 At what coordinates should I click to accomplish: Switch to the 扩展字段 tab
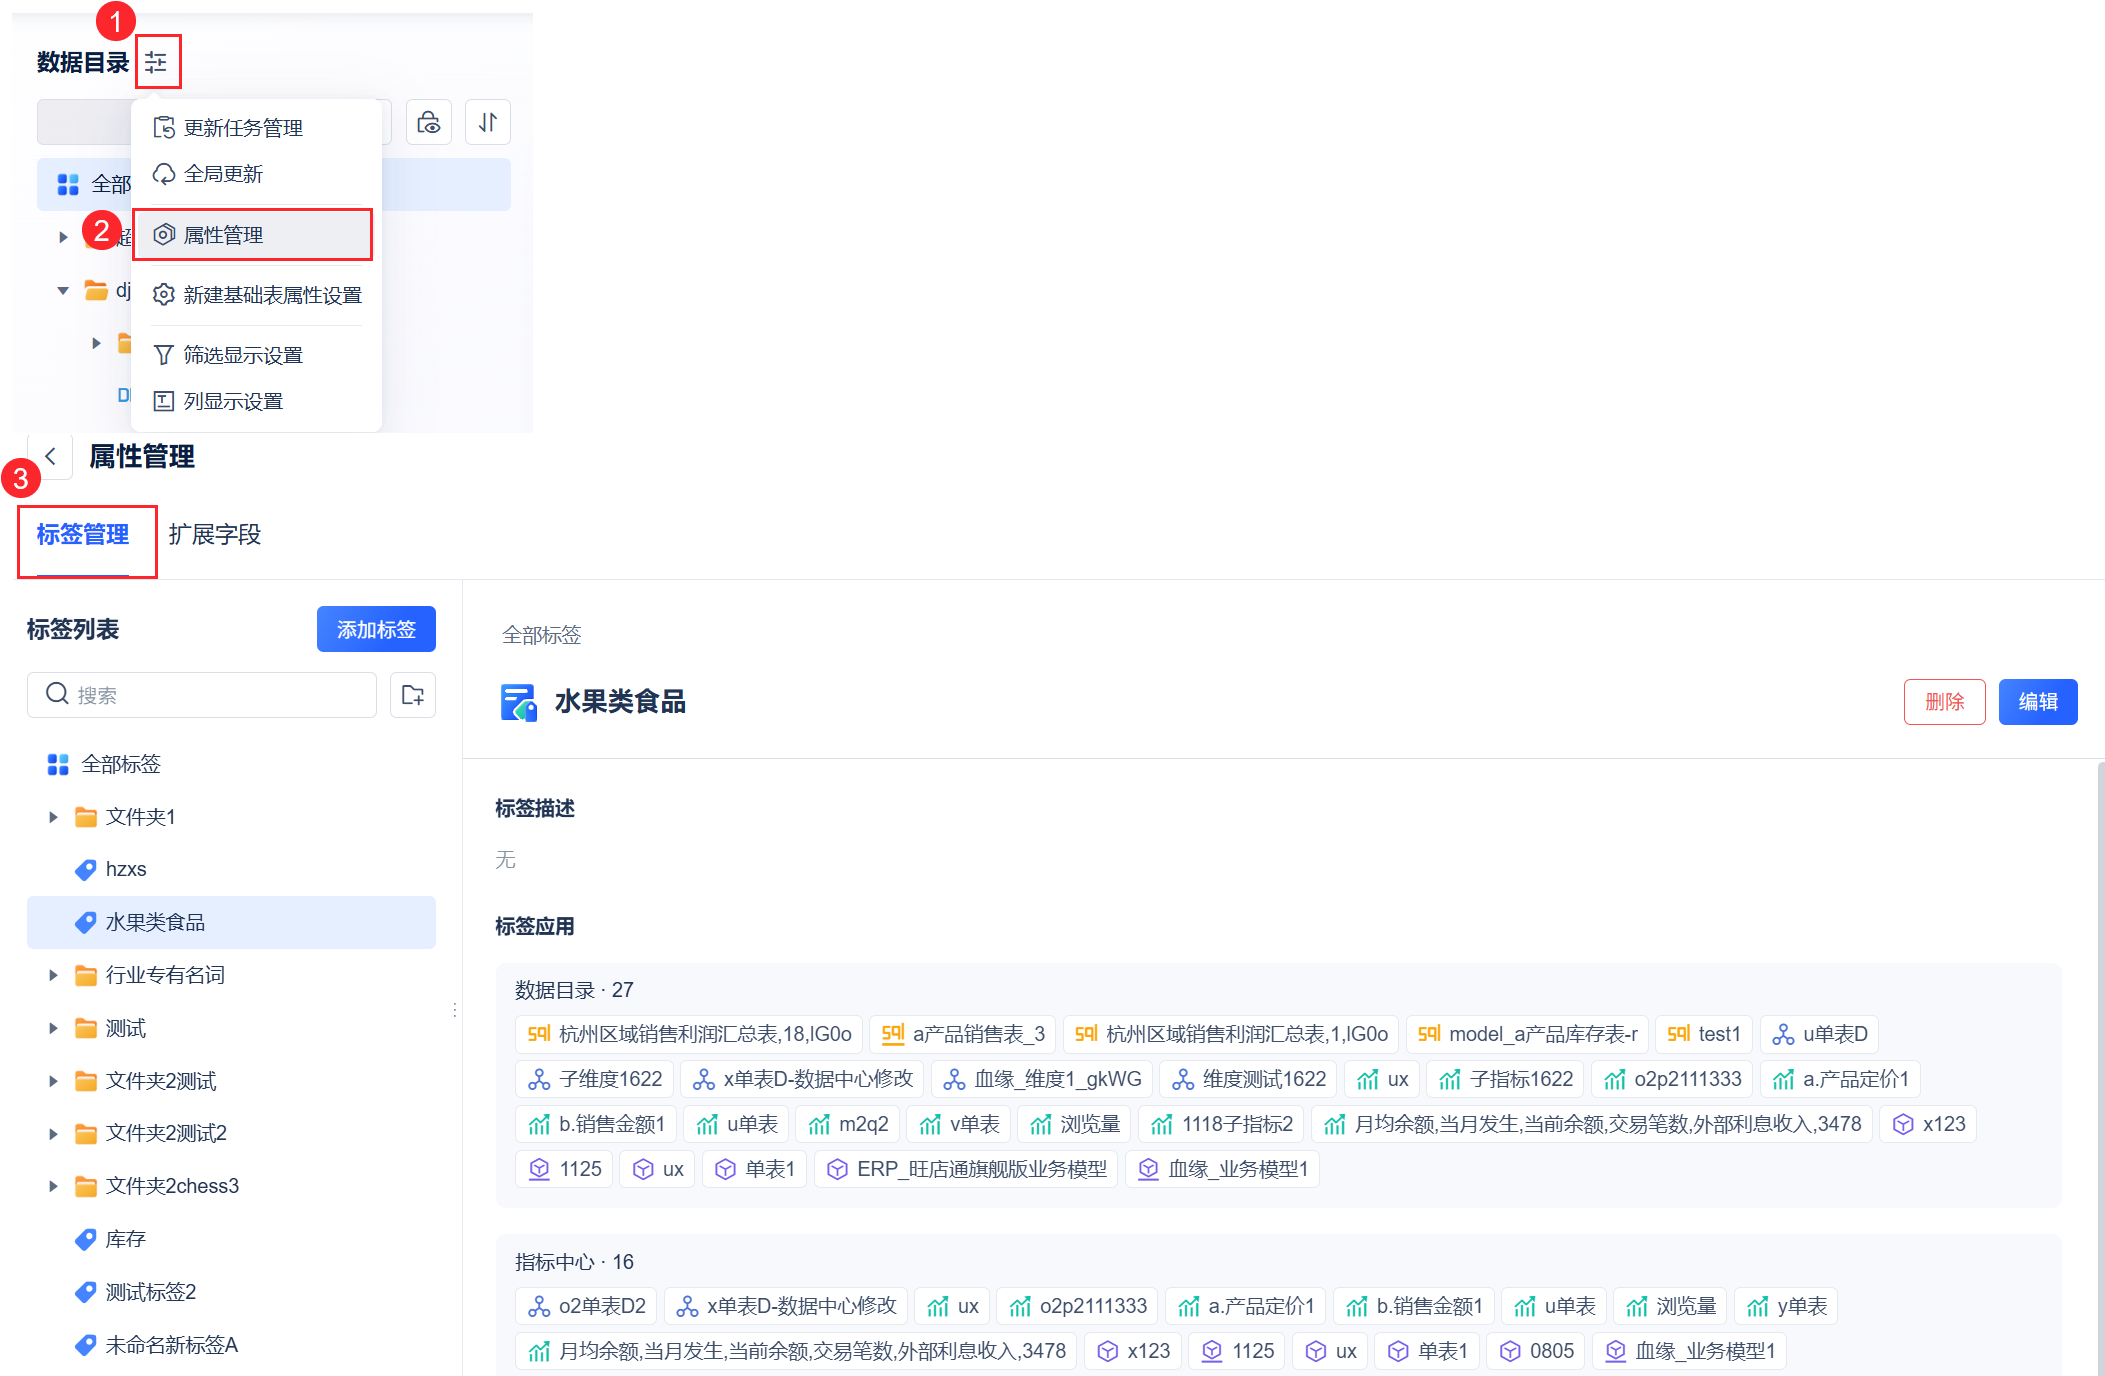click(x=214, y=534)
